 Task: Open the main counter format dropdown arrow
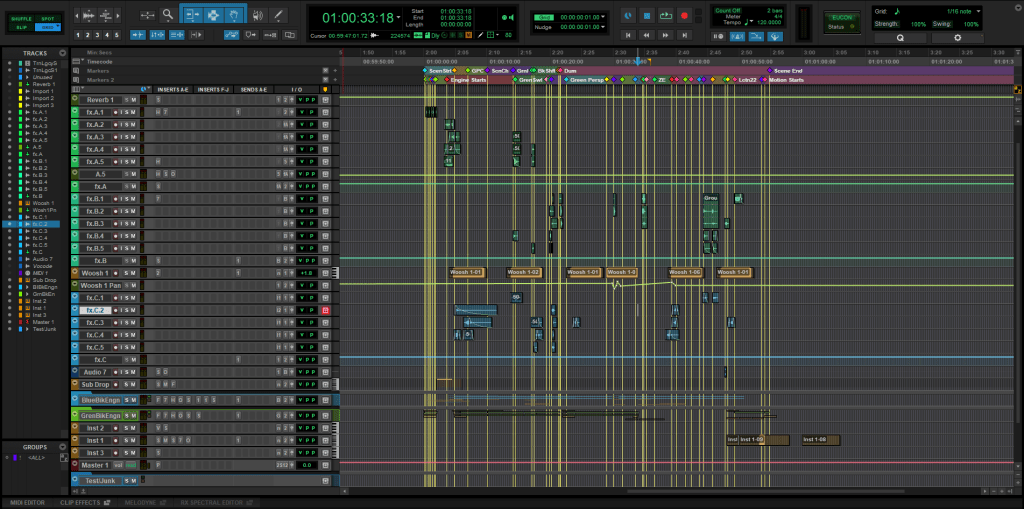[398, 17]
